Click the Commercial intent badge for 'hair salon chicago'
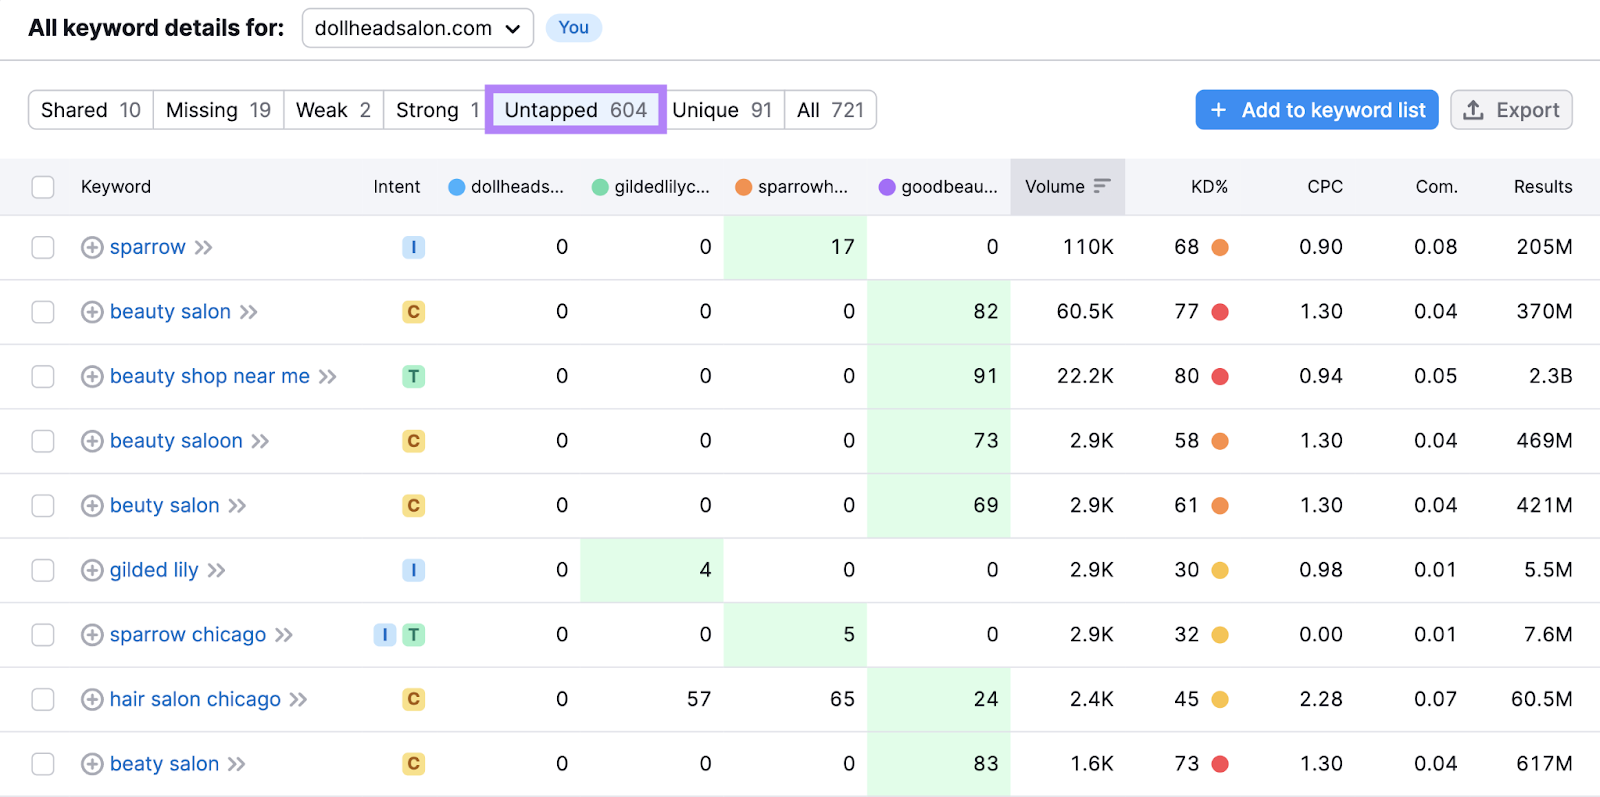 [413, 699]
